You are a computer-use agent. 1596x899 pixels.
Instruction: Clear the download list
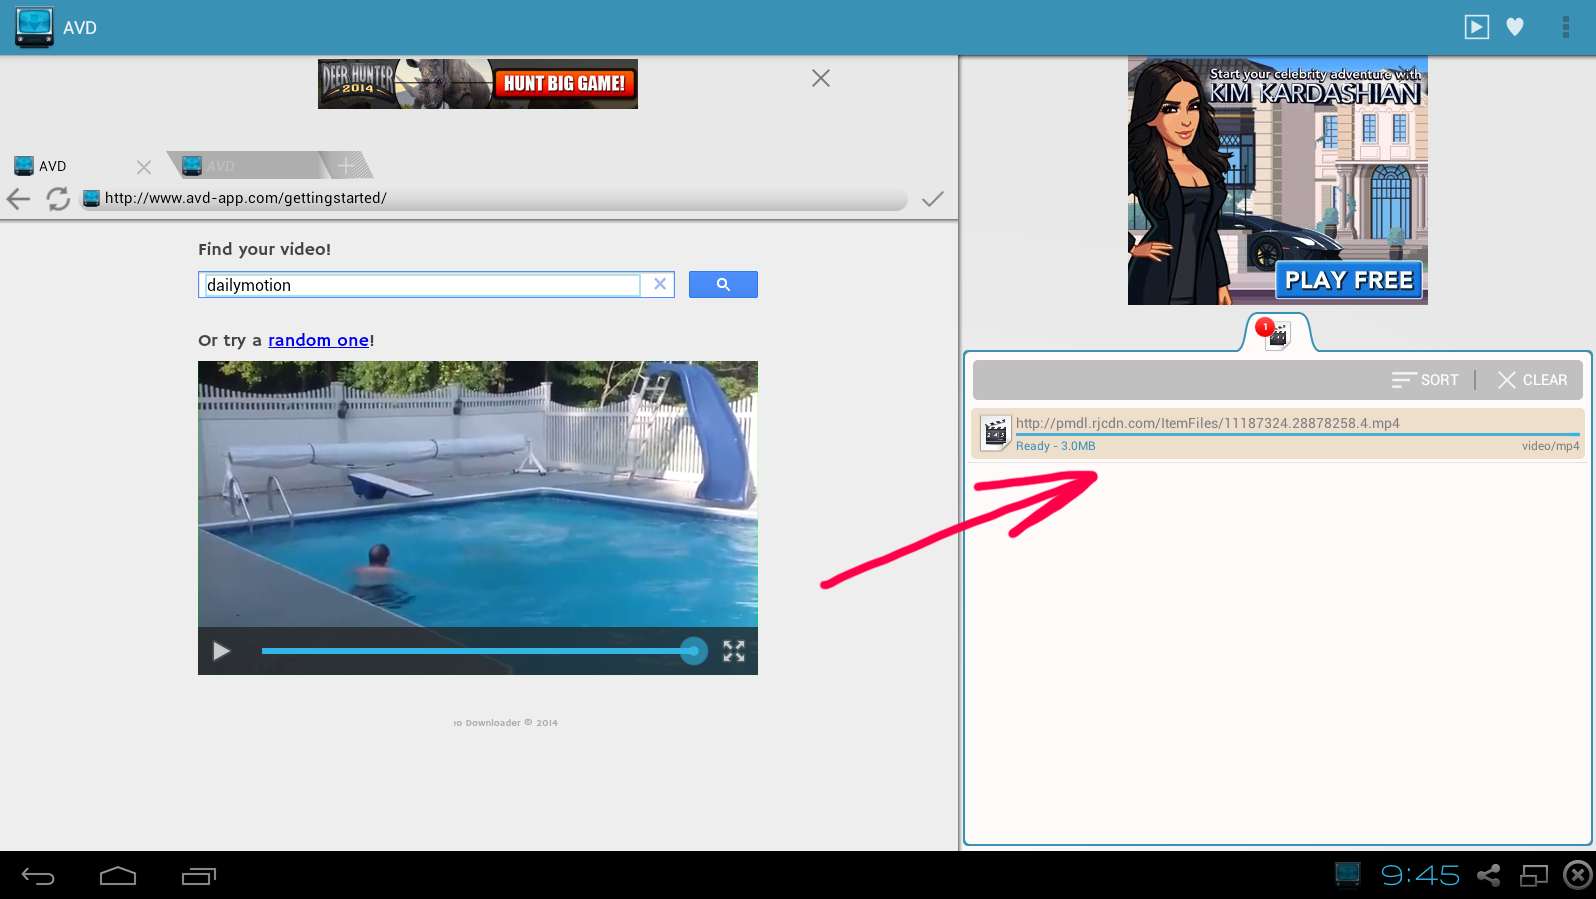[x=1532, y=380]
